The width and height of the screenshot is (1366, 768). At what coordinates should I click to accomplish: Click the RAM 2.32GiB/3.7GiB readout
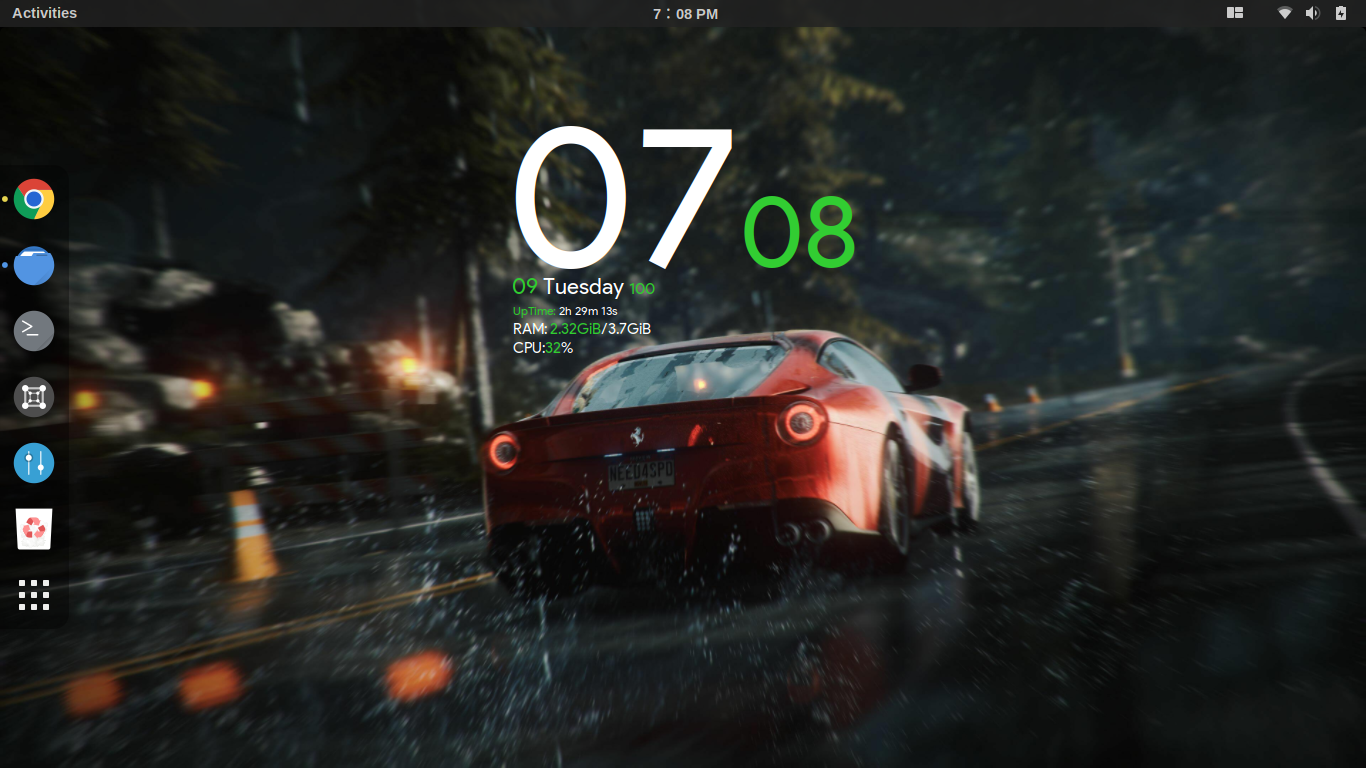pyautogui.click(x=582, y=329)
